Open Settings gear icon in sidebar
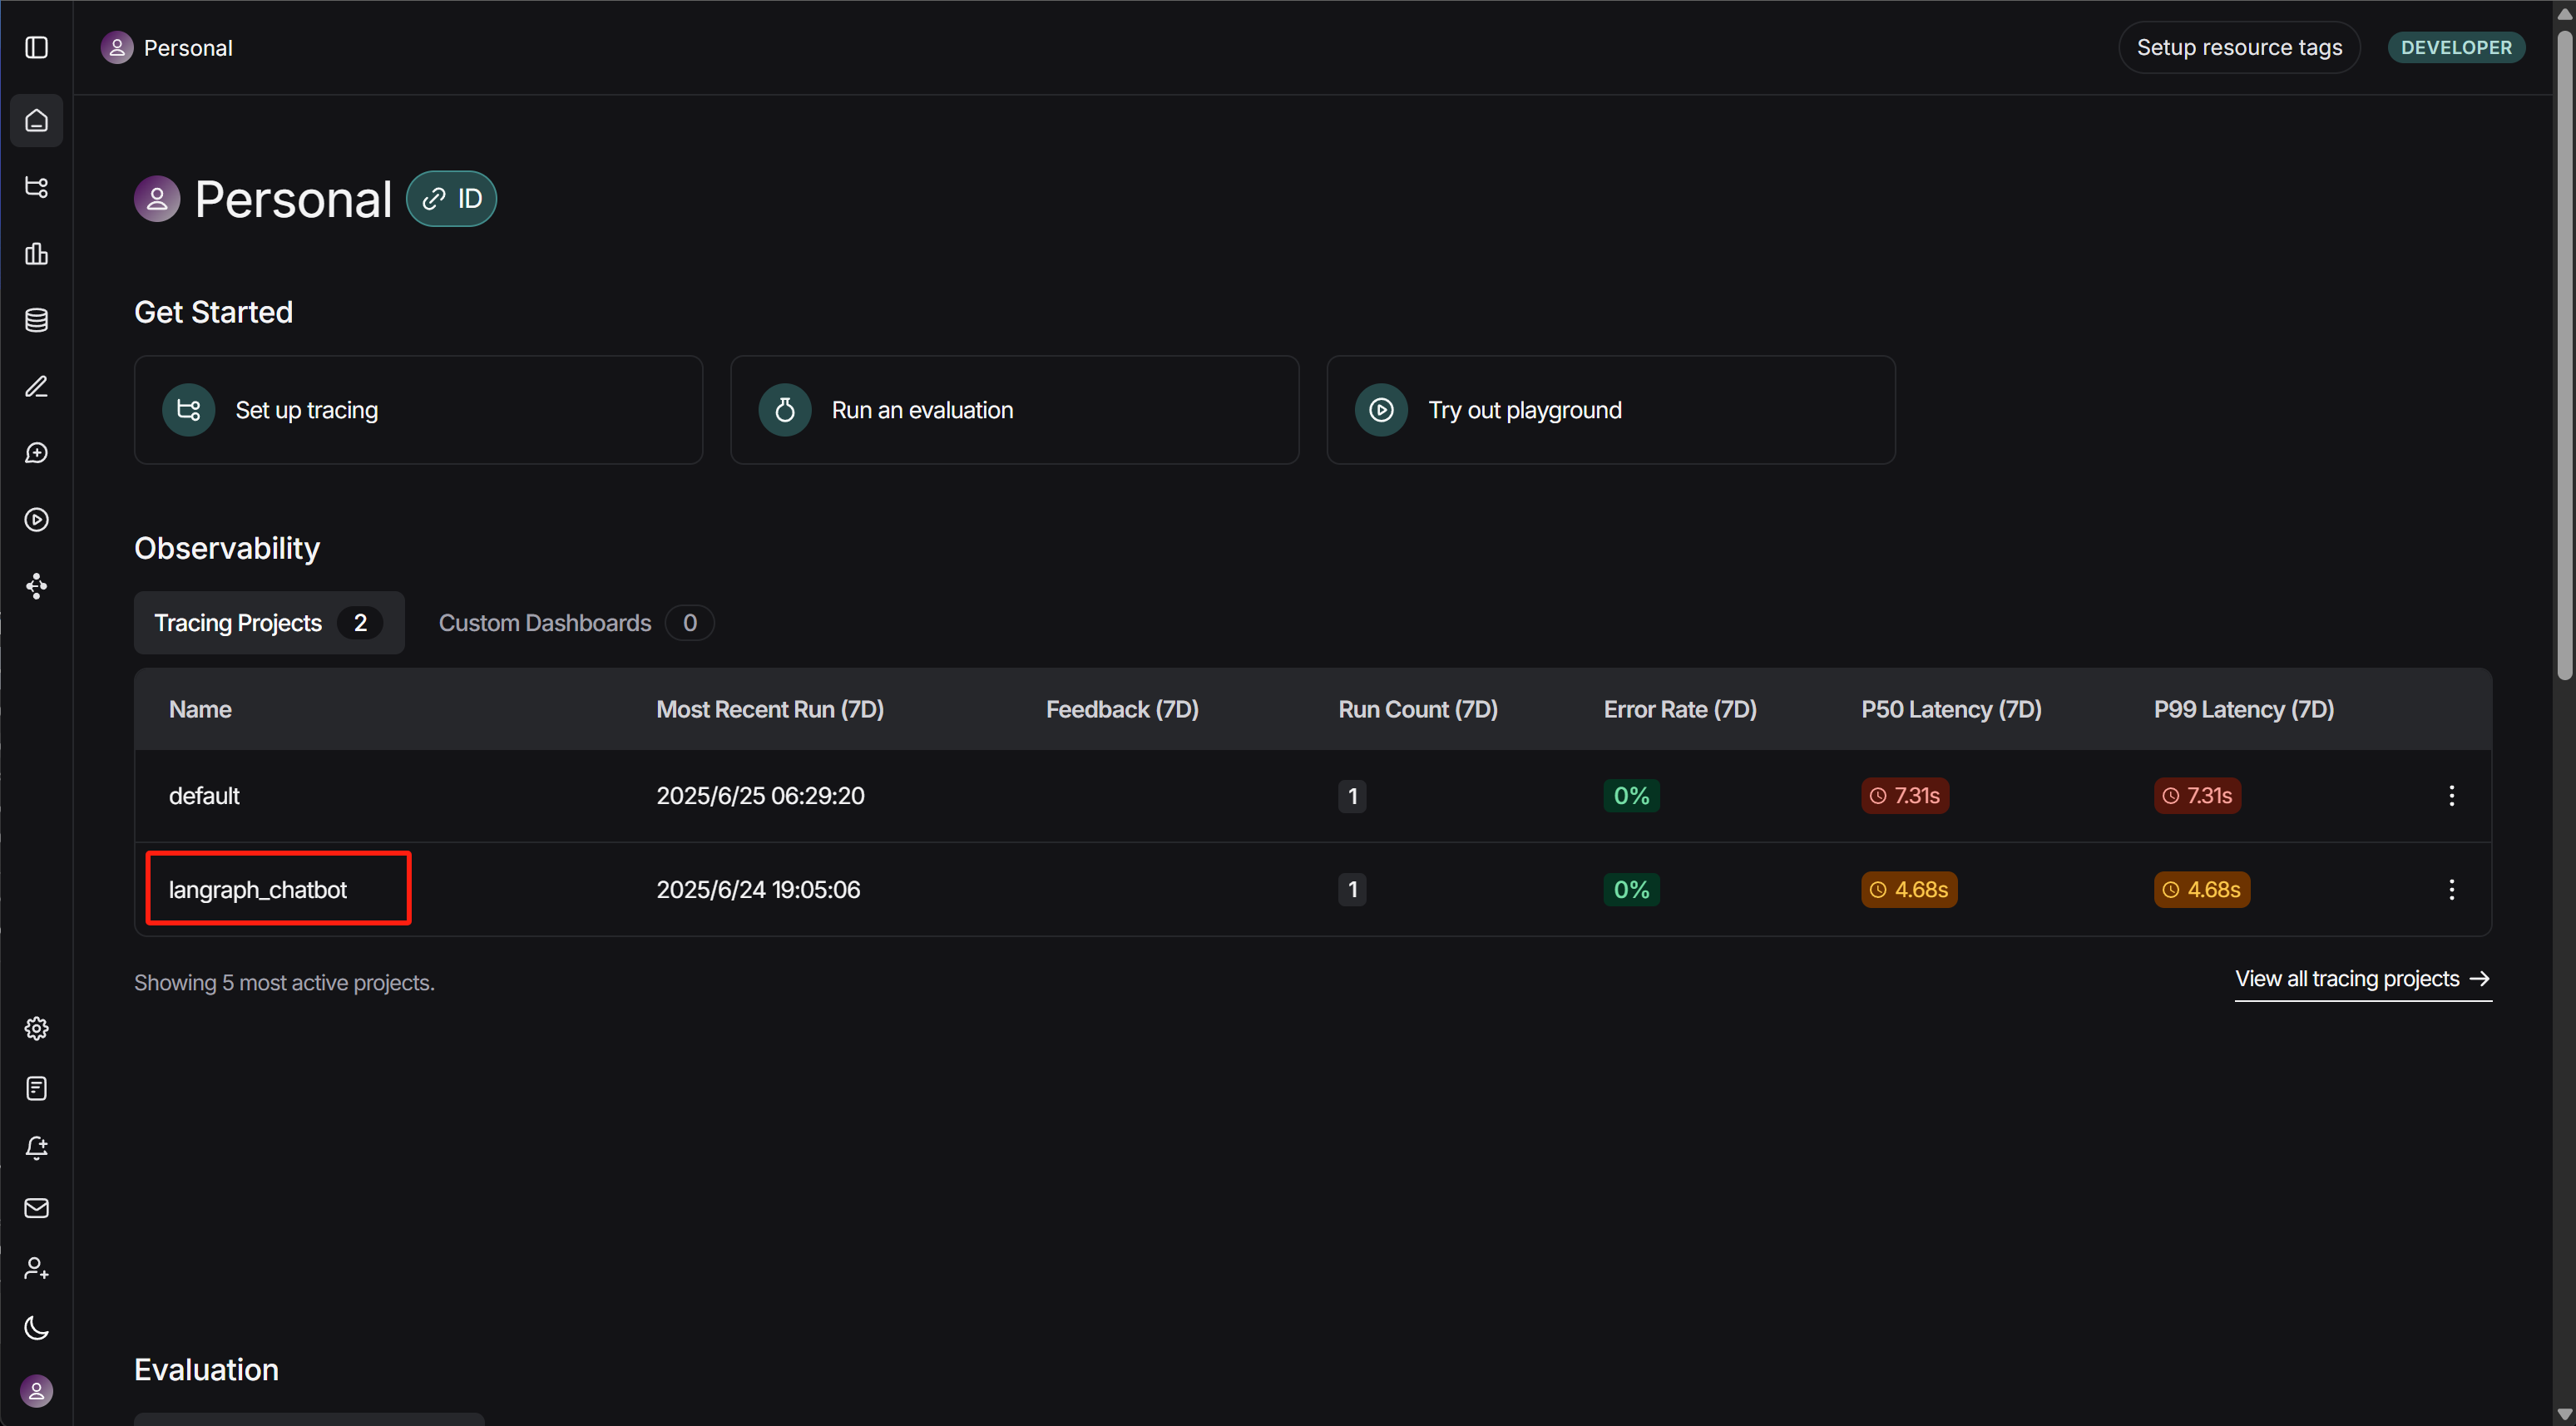This screenshot has height=1426, width=2576. pyautogui.click(x=36, y=1028)
